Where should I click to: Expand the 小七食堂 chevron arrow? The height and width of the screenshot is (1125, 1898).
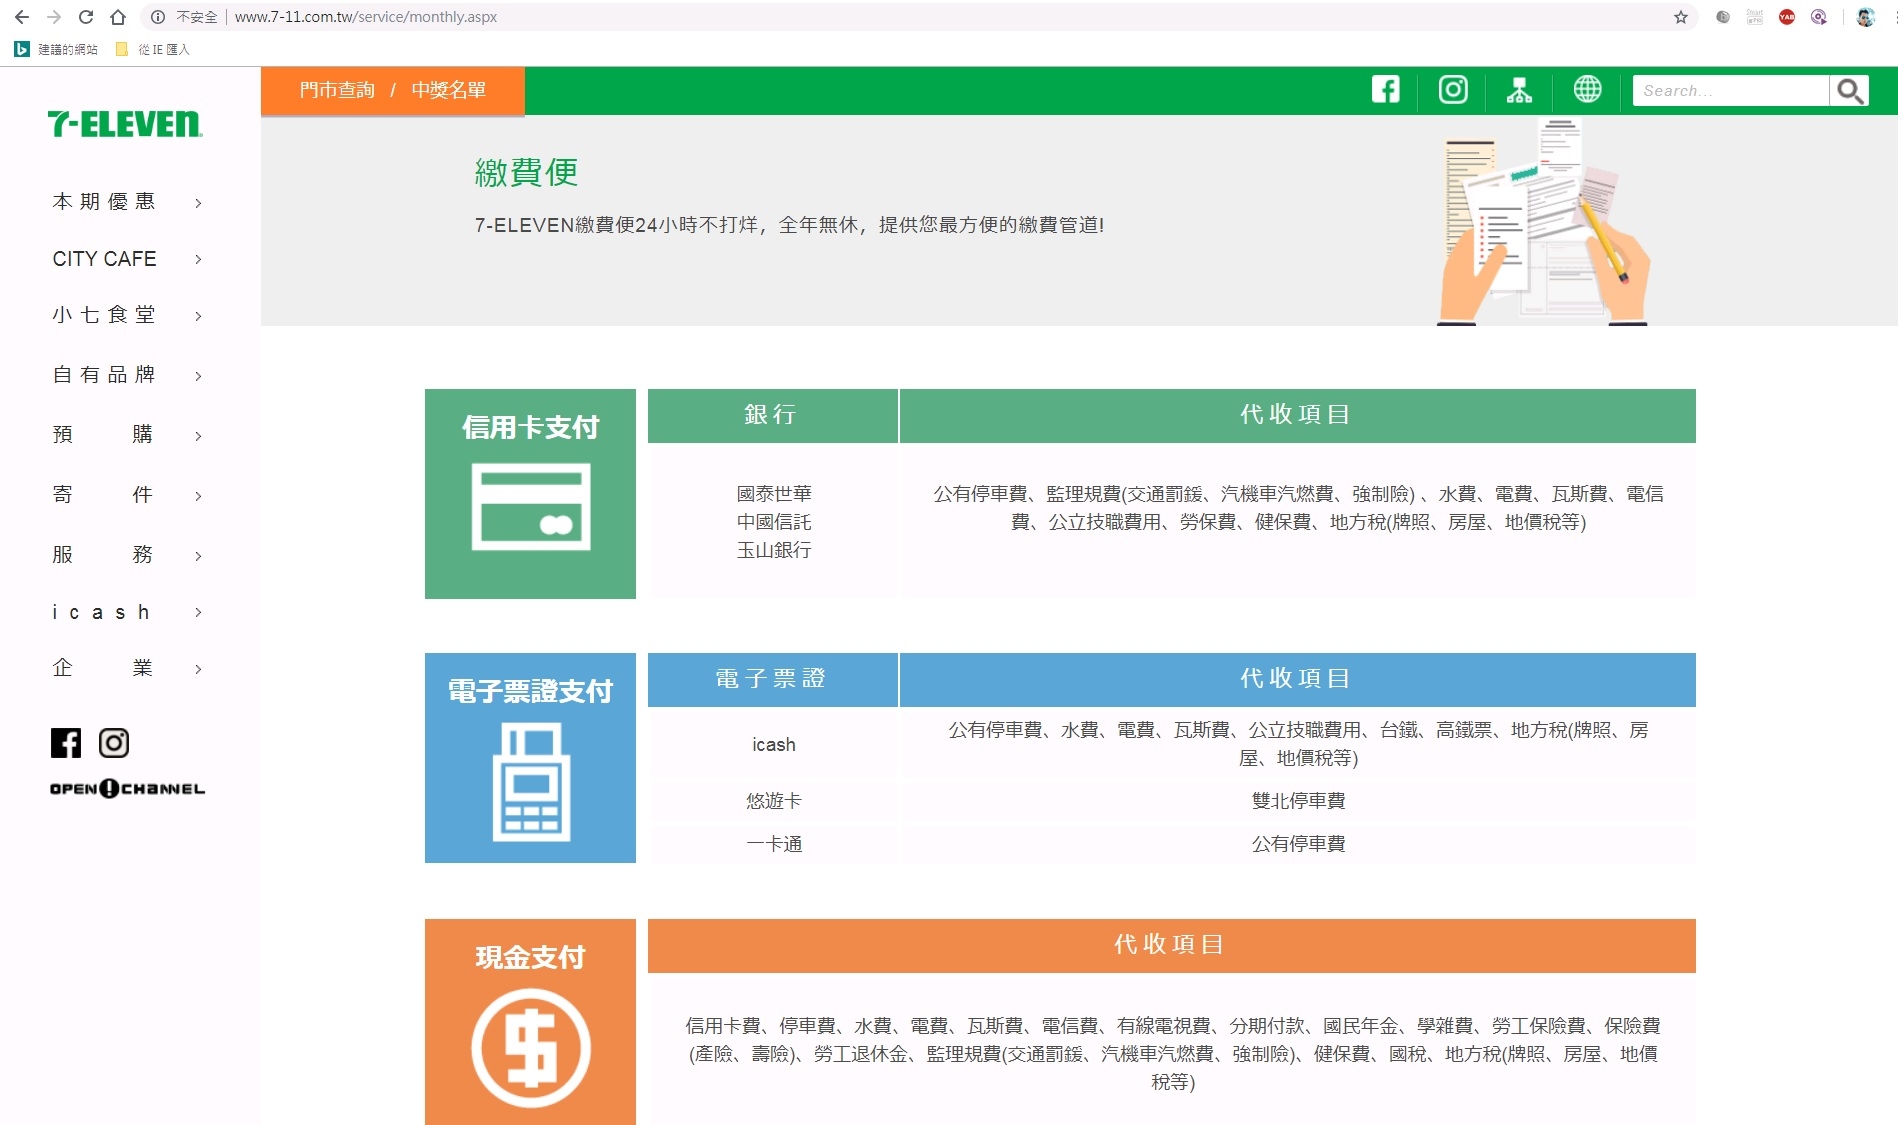198,316
